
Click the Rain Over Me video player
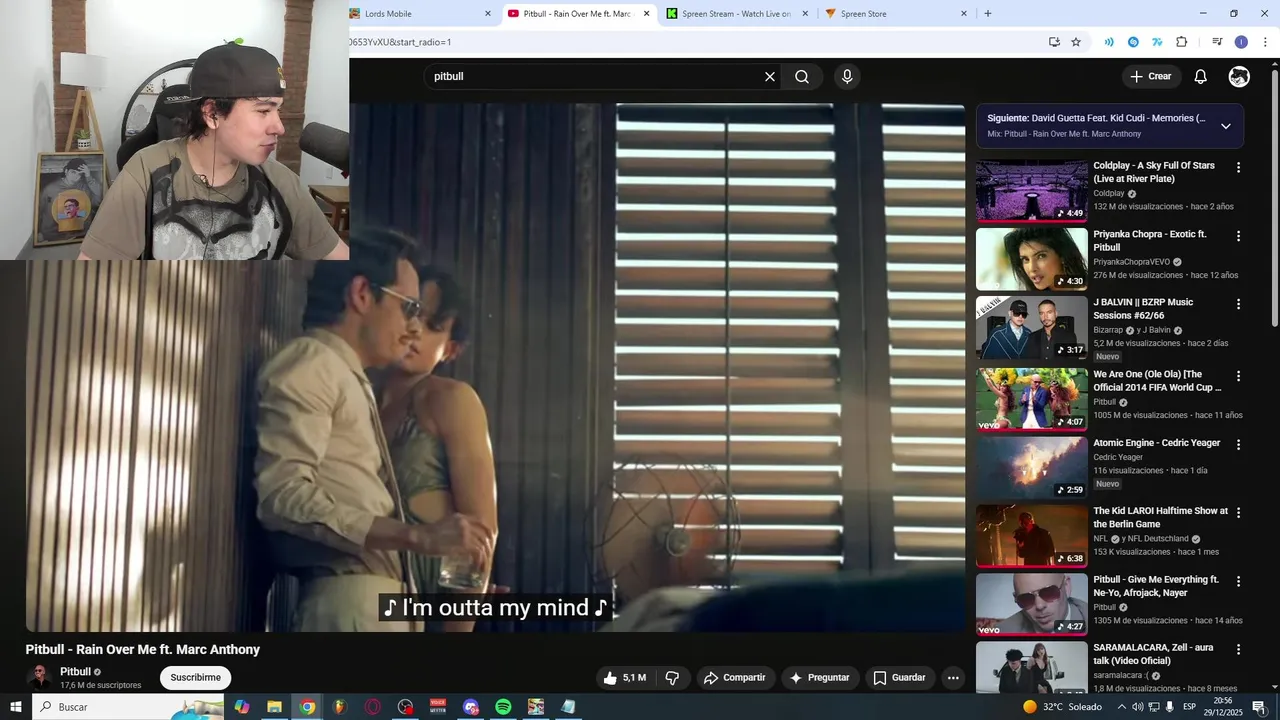tap(496, 367)
